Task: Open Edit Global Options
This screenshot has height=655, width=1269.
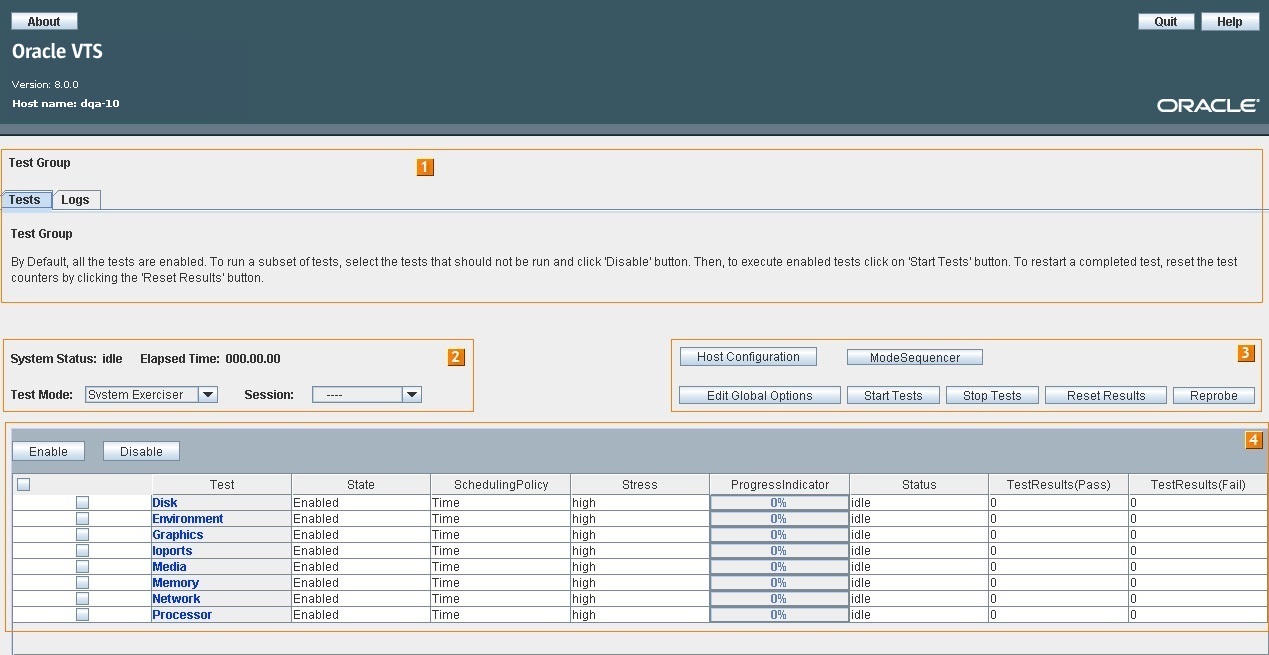Action: pos(760,395)
